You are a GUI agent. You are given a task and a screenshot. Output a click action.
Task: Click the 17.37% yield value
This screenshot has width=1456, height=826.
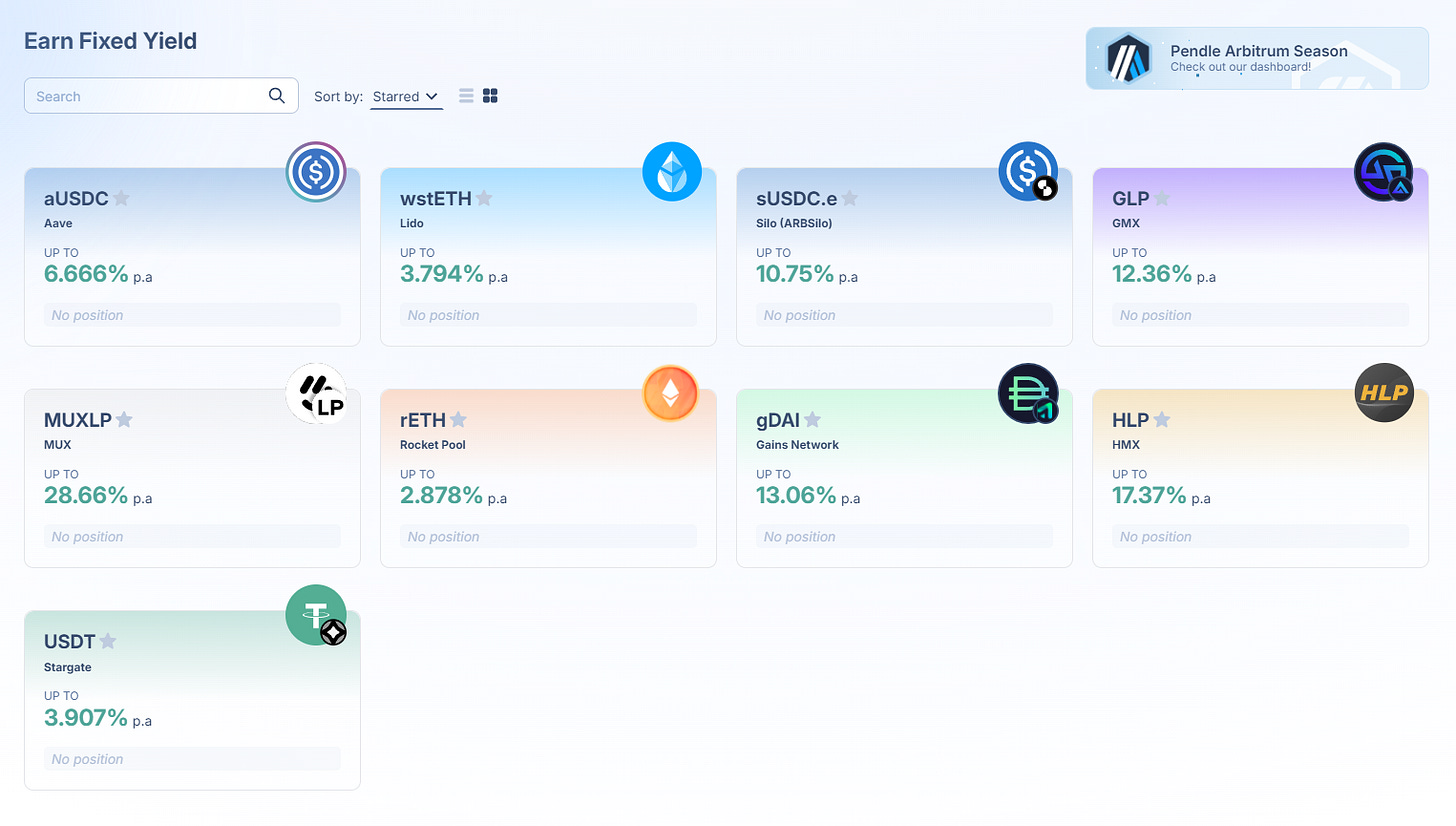[x=1149, y=495]
